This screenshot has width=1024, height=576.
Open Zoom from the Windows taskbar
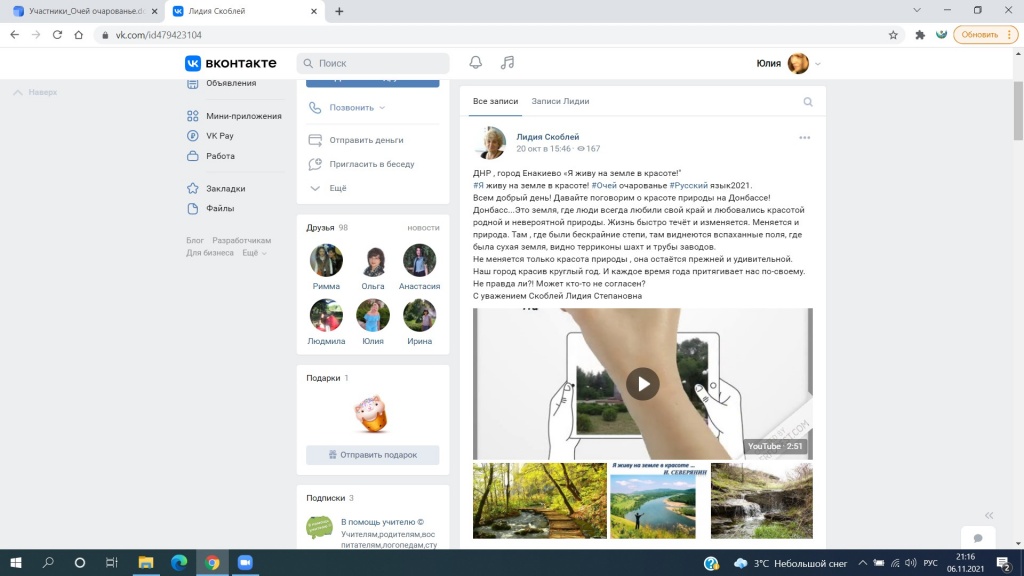point(245,563)
